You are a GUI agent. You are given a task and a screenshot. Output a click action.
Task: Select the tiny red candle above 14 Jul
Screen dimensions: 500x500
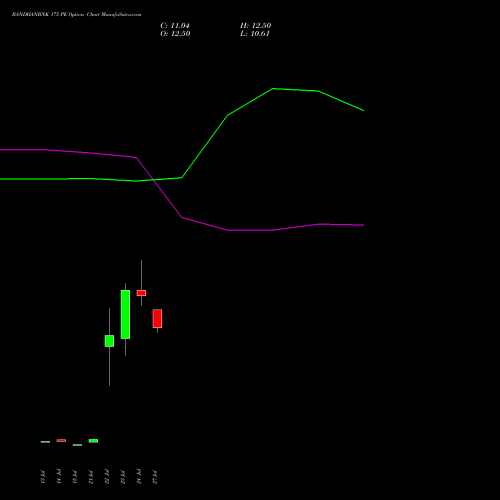61,441
